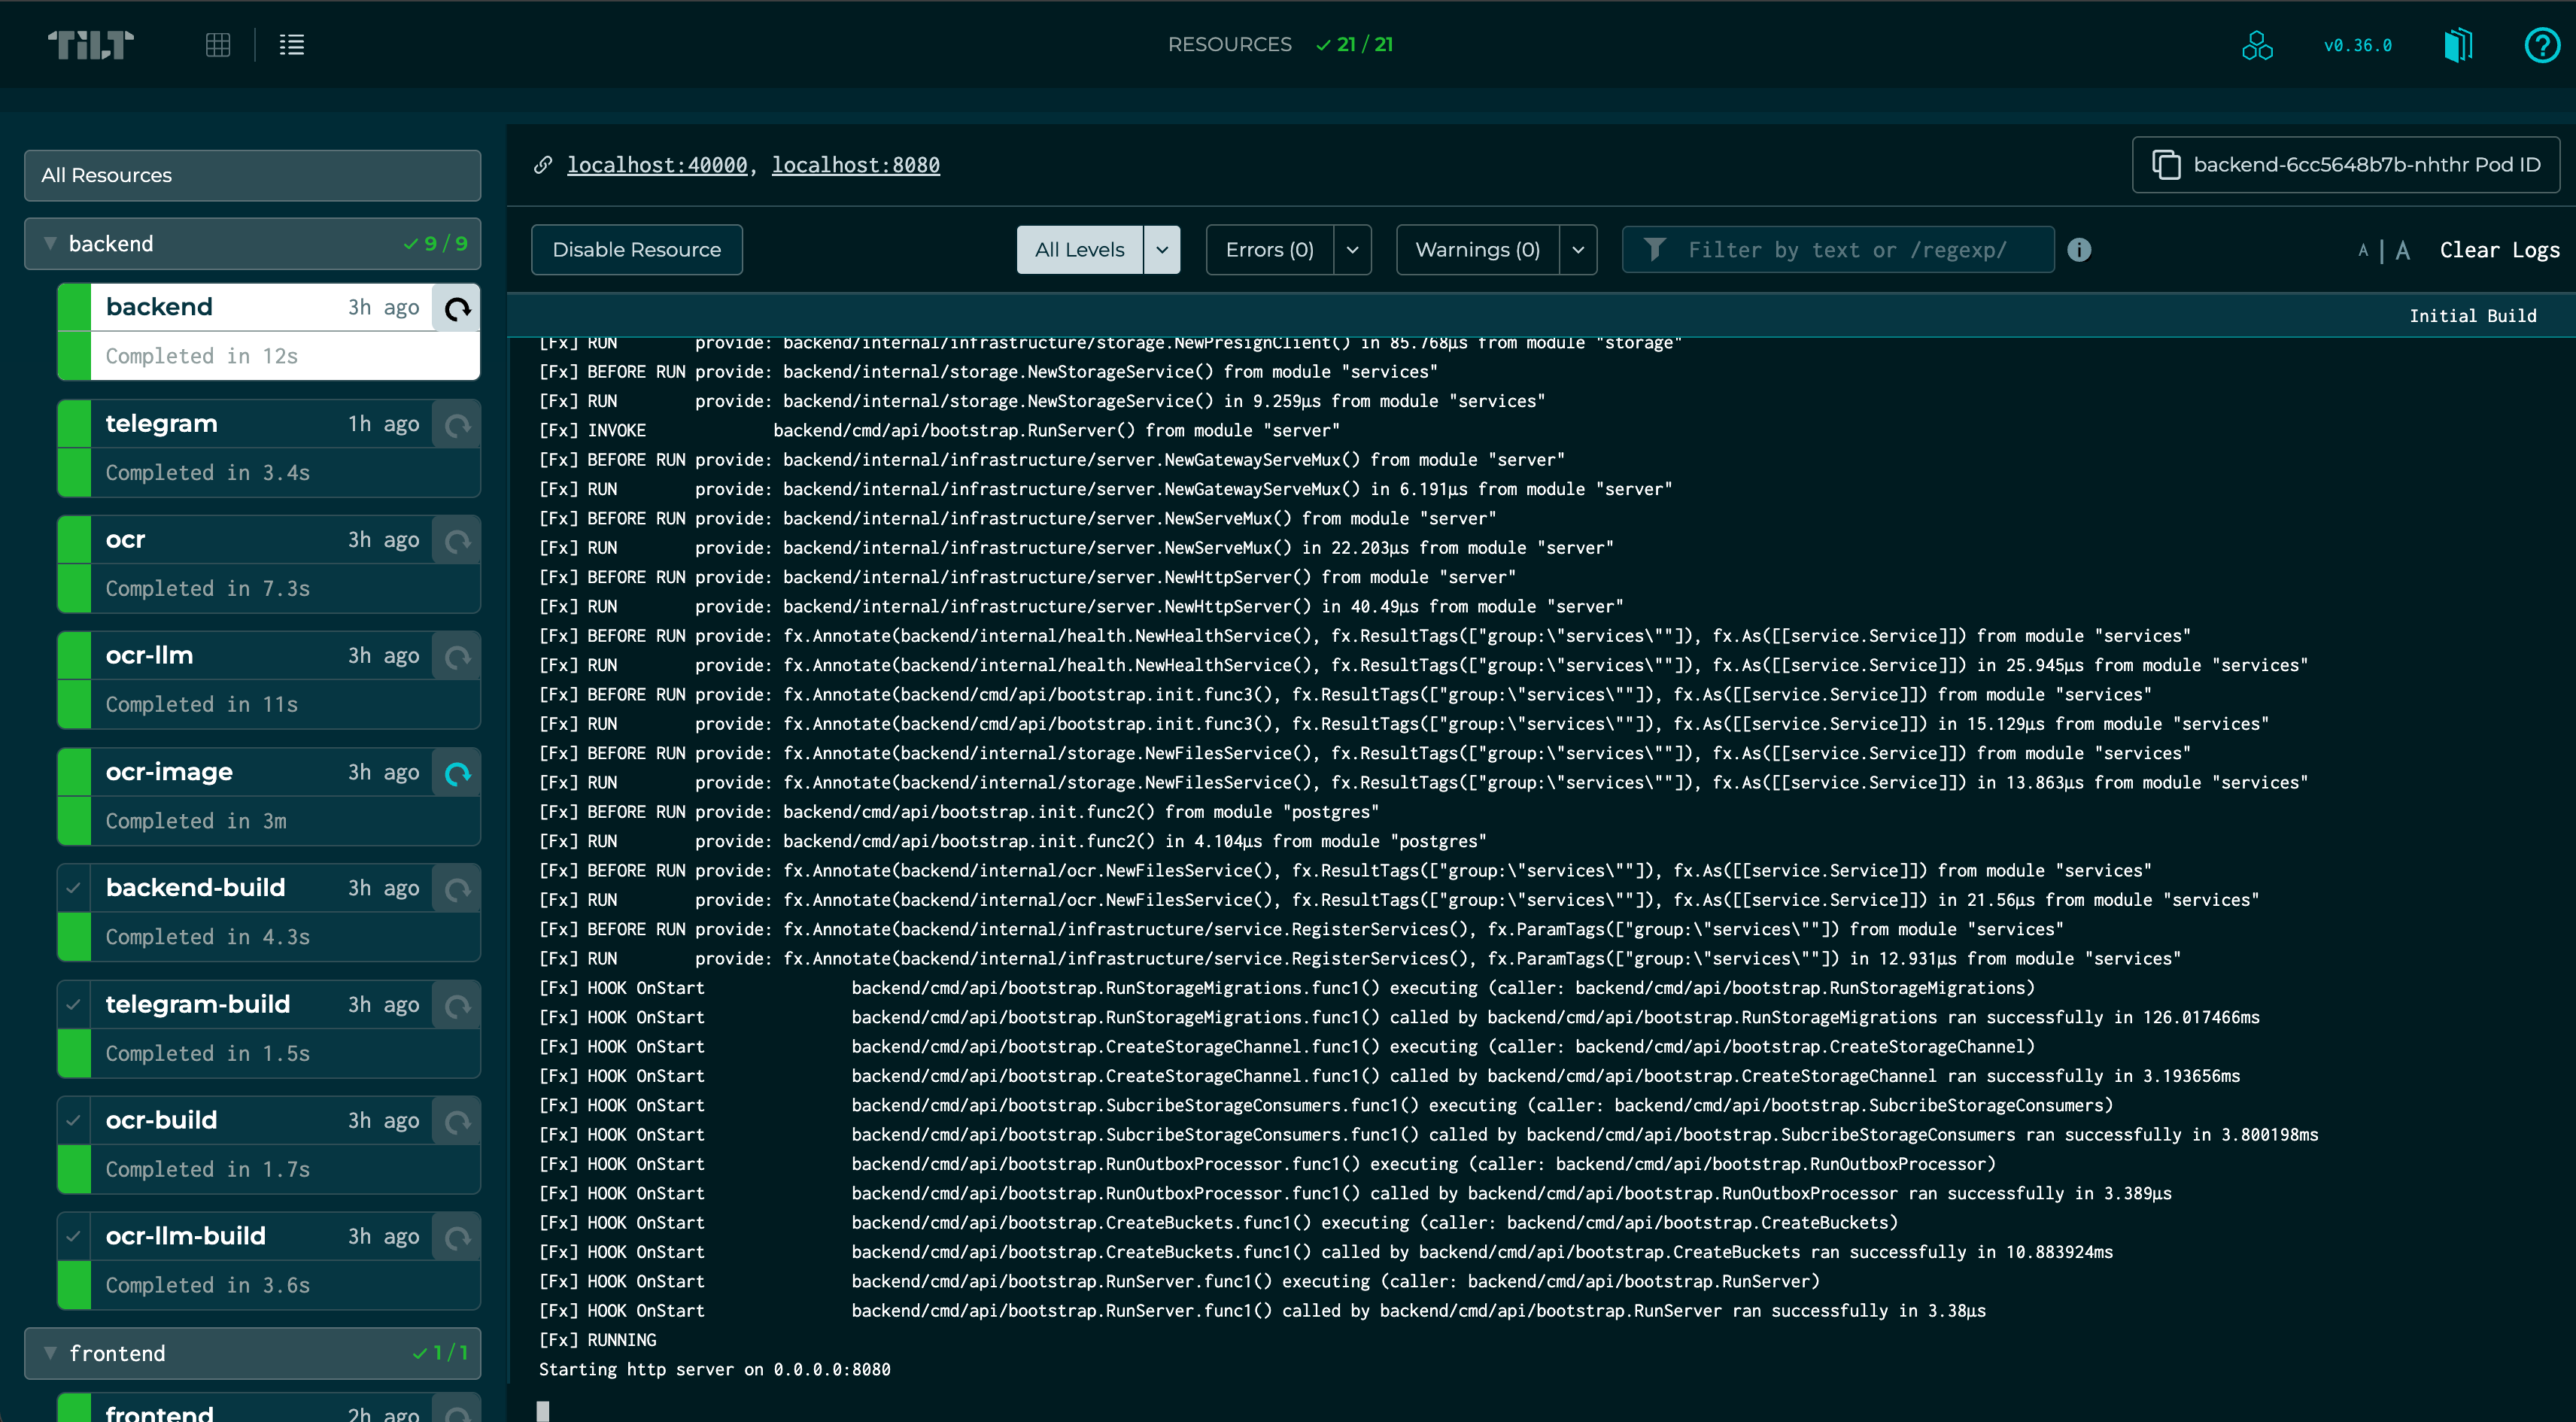Open the localhost:8080 endpoint link

pos(855,165)
